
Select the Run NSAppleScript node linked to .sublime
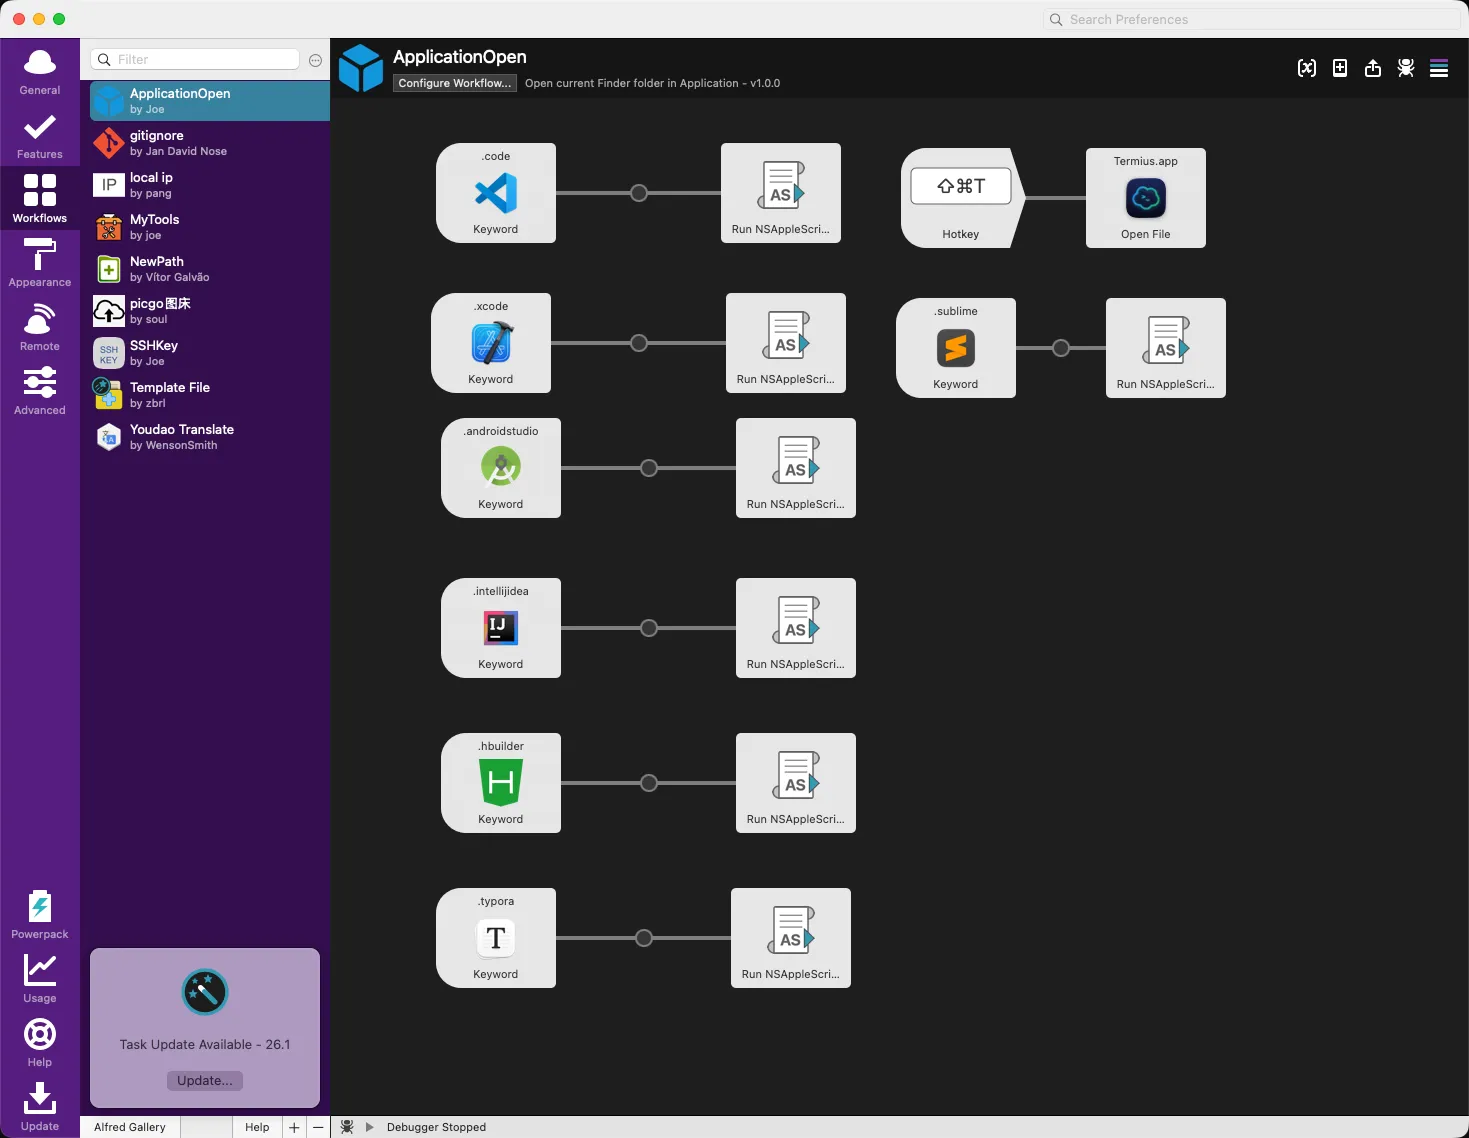(x=1166, y=348)
